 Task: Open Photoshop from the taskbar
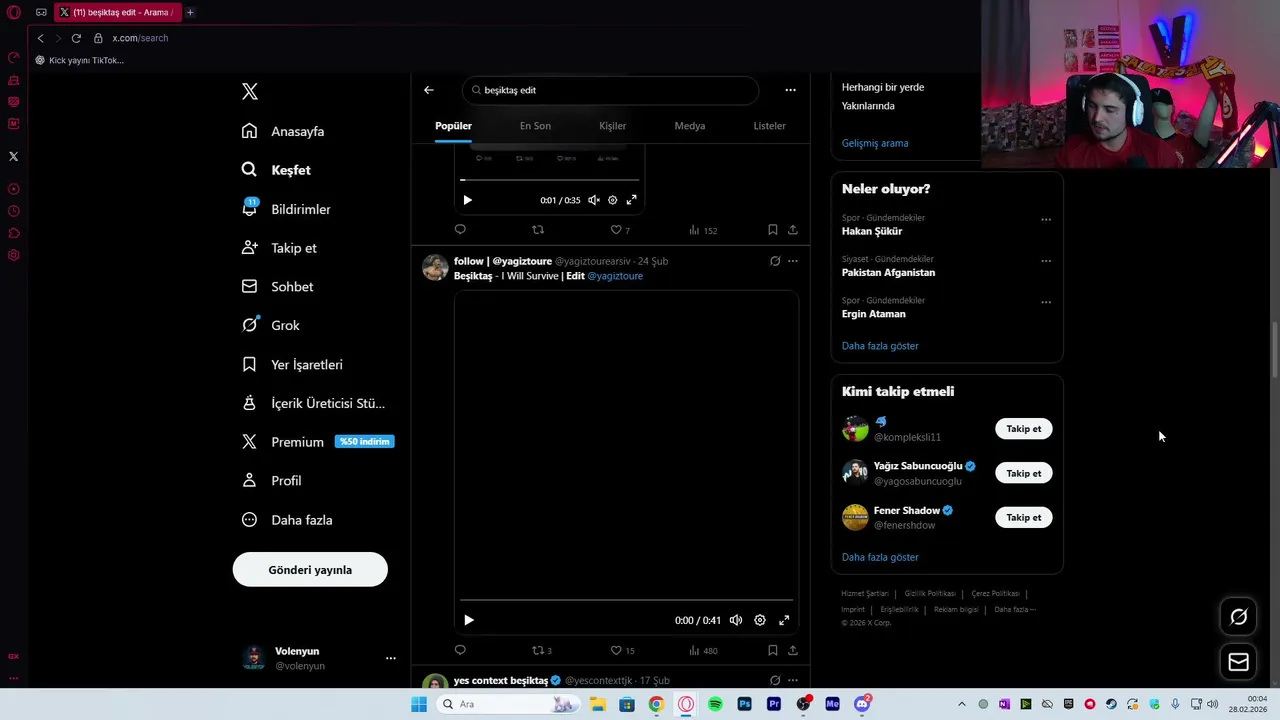744,704
